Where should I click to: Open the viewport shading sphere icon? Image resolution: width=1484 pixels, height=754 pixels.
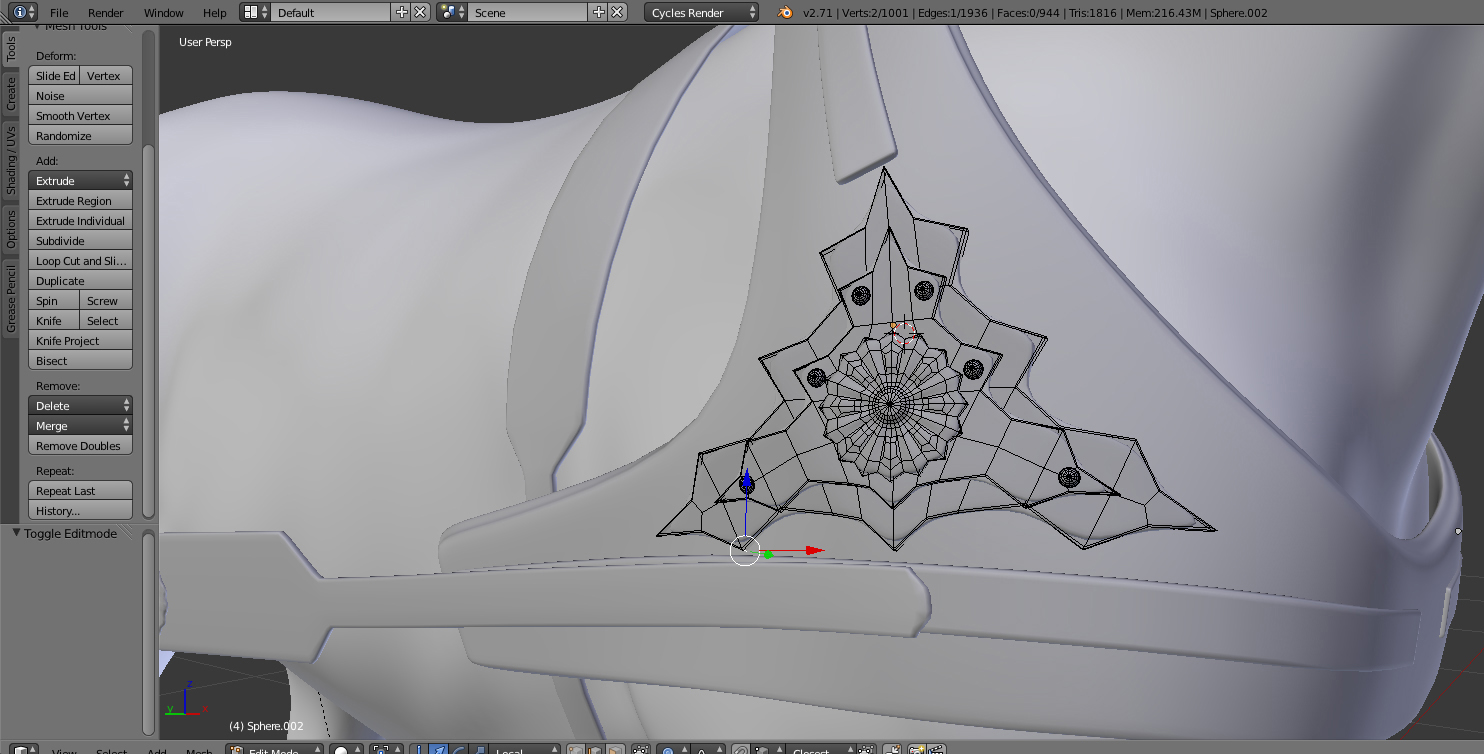(347, 749)
